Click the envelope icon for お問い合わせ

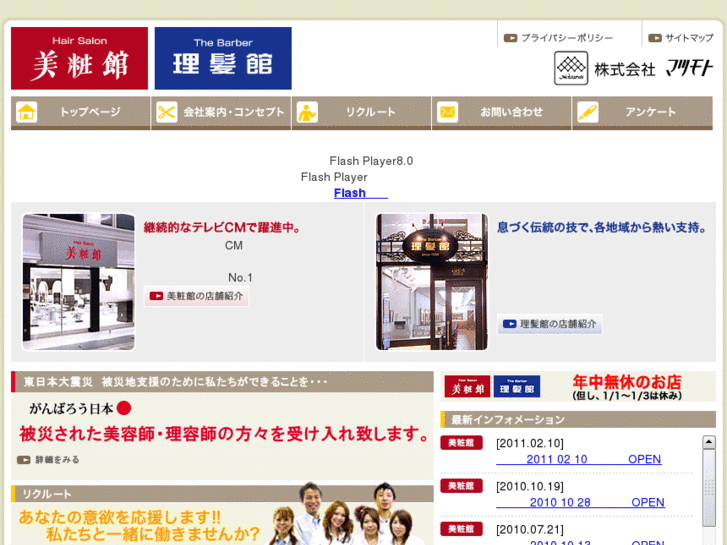click(x=447, y=112)
